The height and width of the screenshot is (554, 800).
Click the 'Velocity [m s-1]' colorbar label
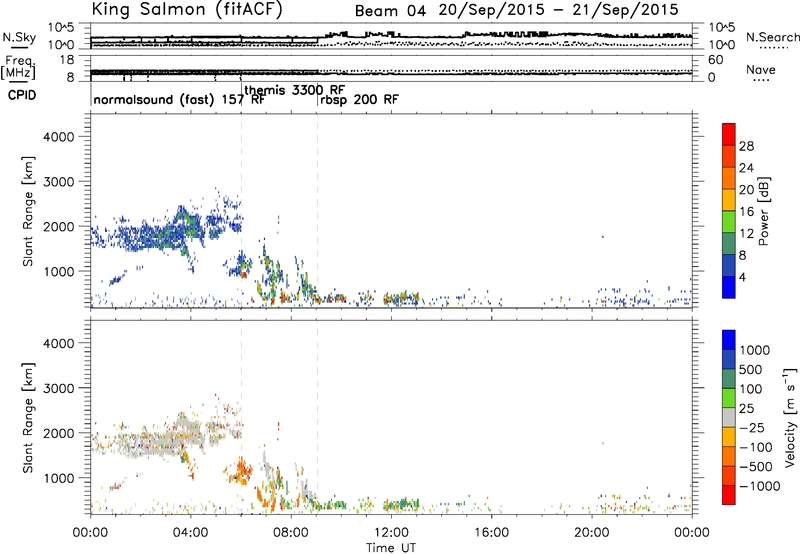pos(790,417)
